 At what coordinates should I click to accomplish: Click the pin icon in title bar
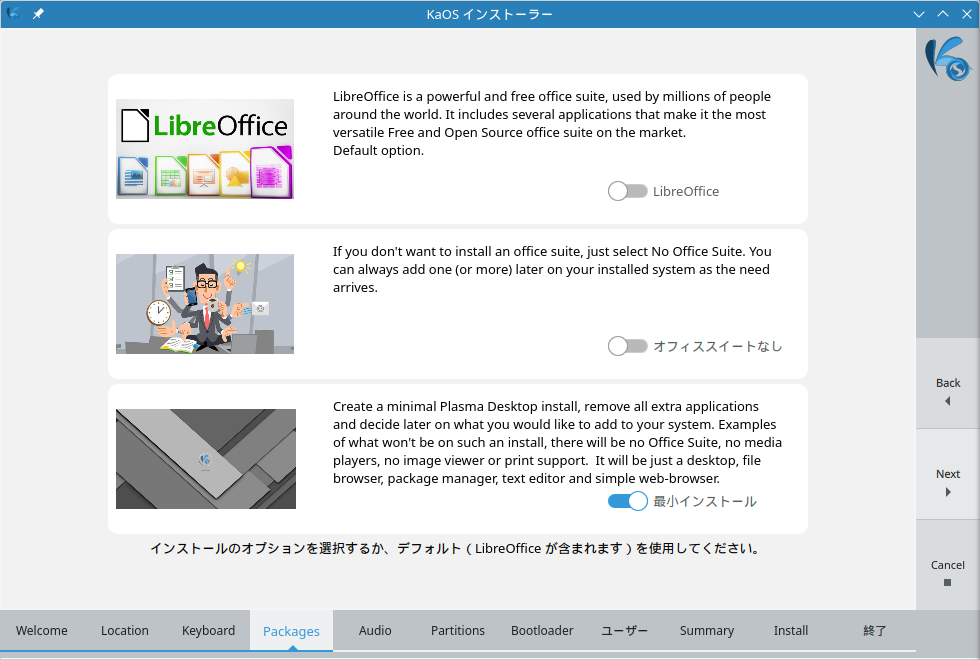(38, 14)
